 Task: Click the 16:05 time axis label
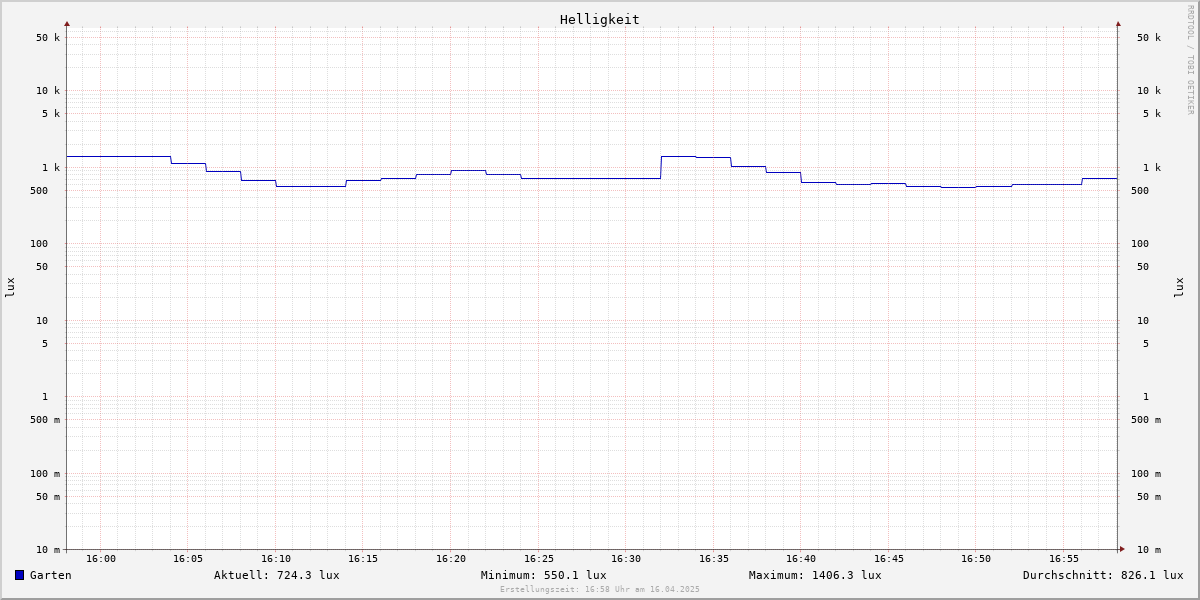[x=188, y=559]
